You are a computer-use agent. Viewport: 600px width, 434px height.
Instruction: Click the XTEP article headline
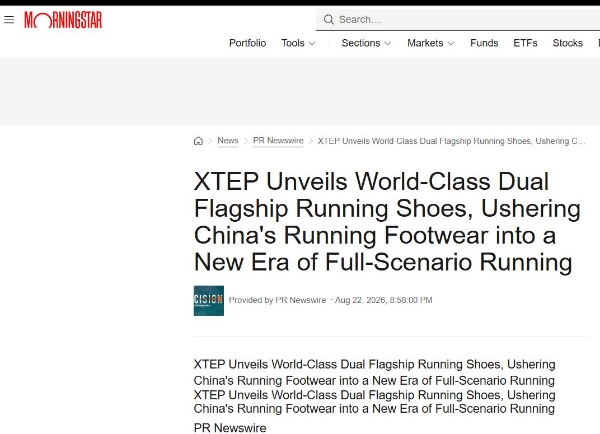point(387,222)
